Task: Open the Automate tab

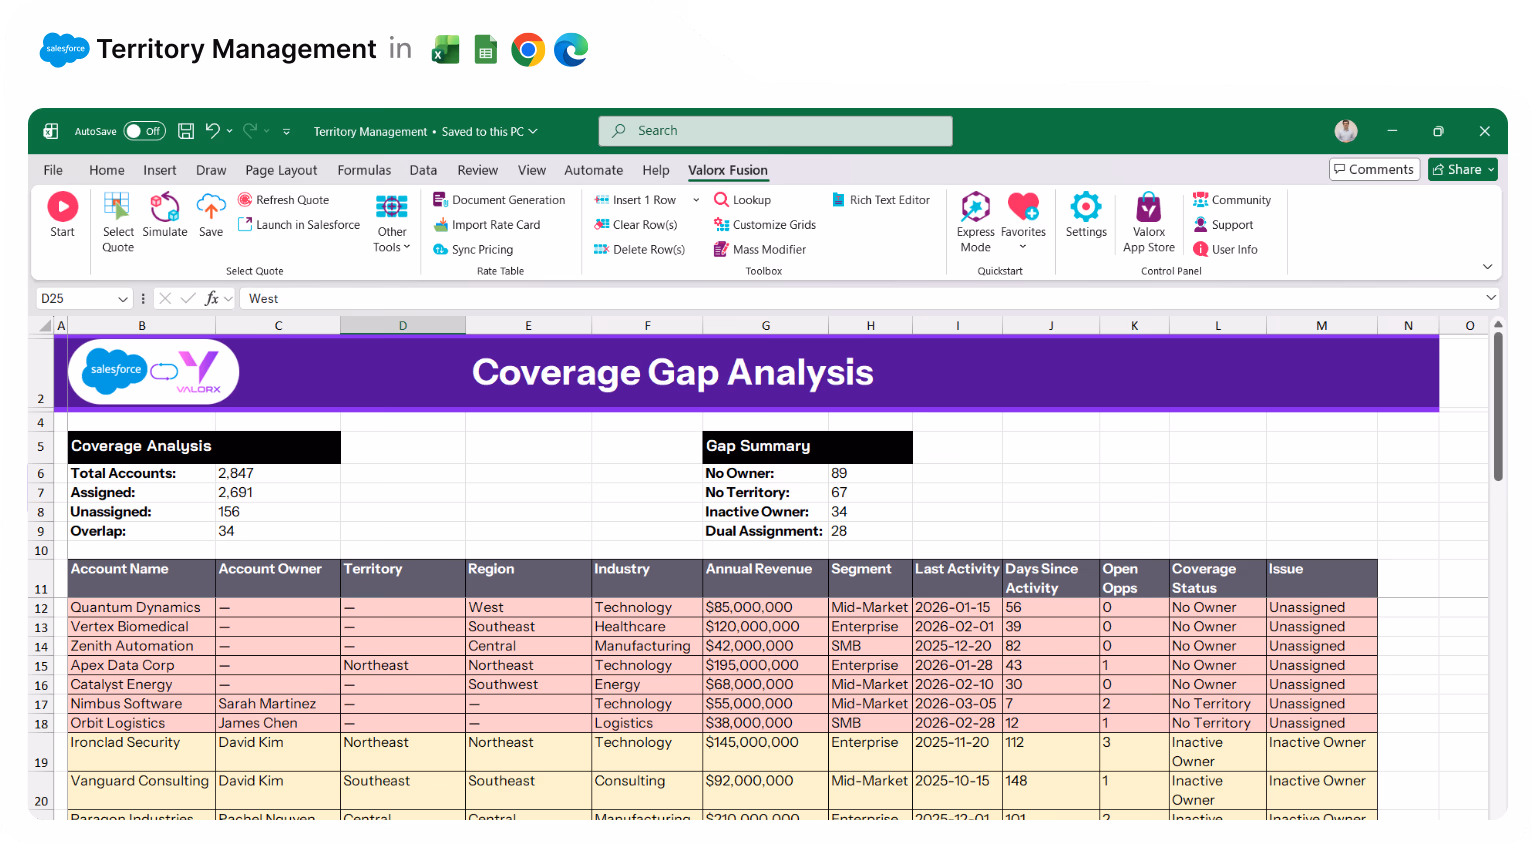Action: point(593,170)
